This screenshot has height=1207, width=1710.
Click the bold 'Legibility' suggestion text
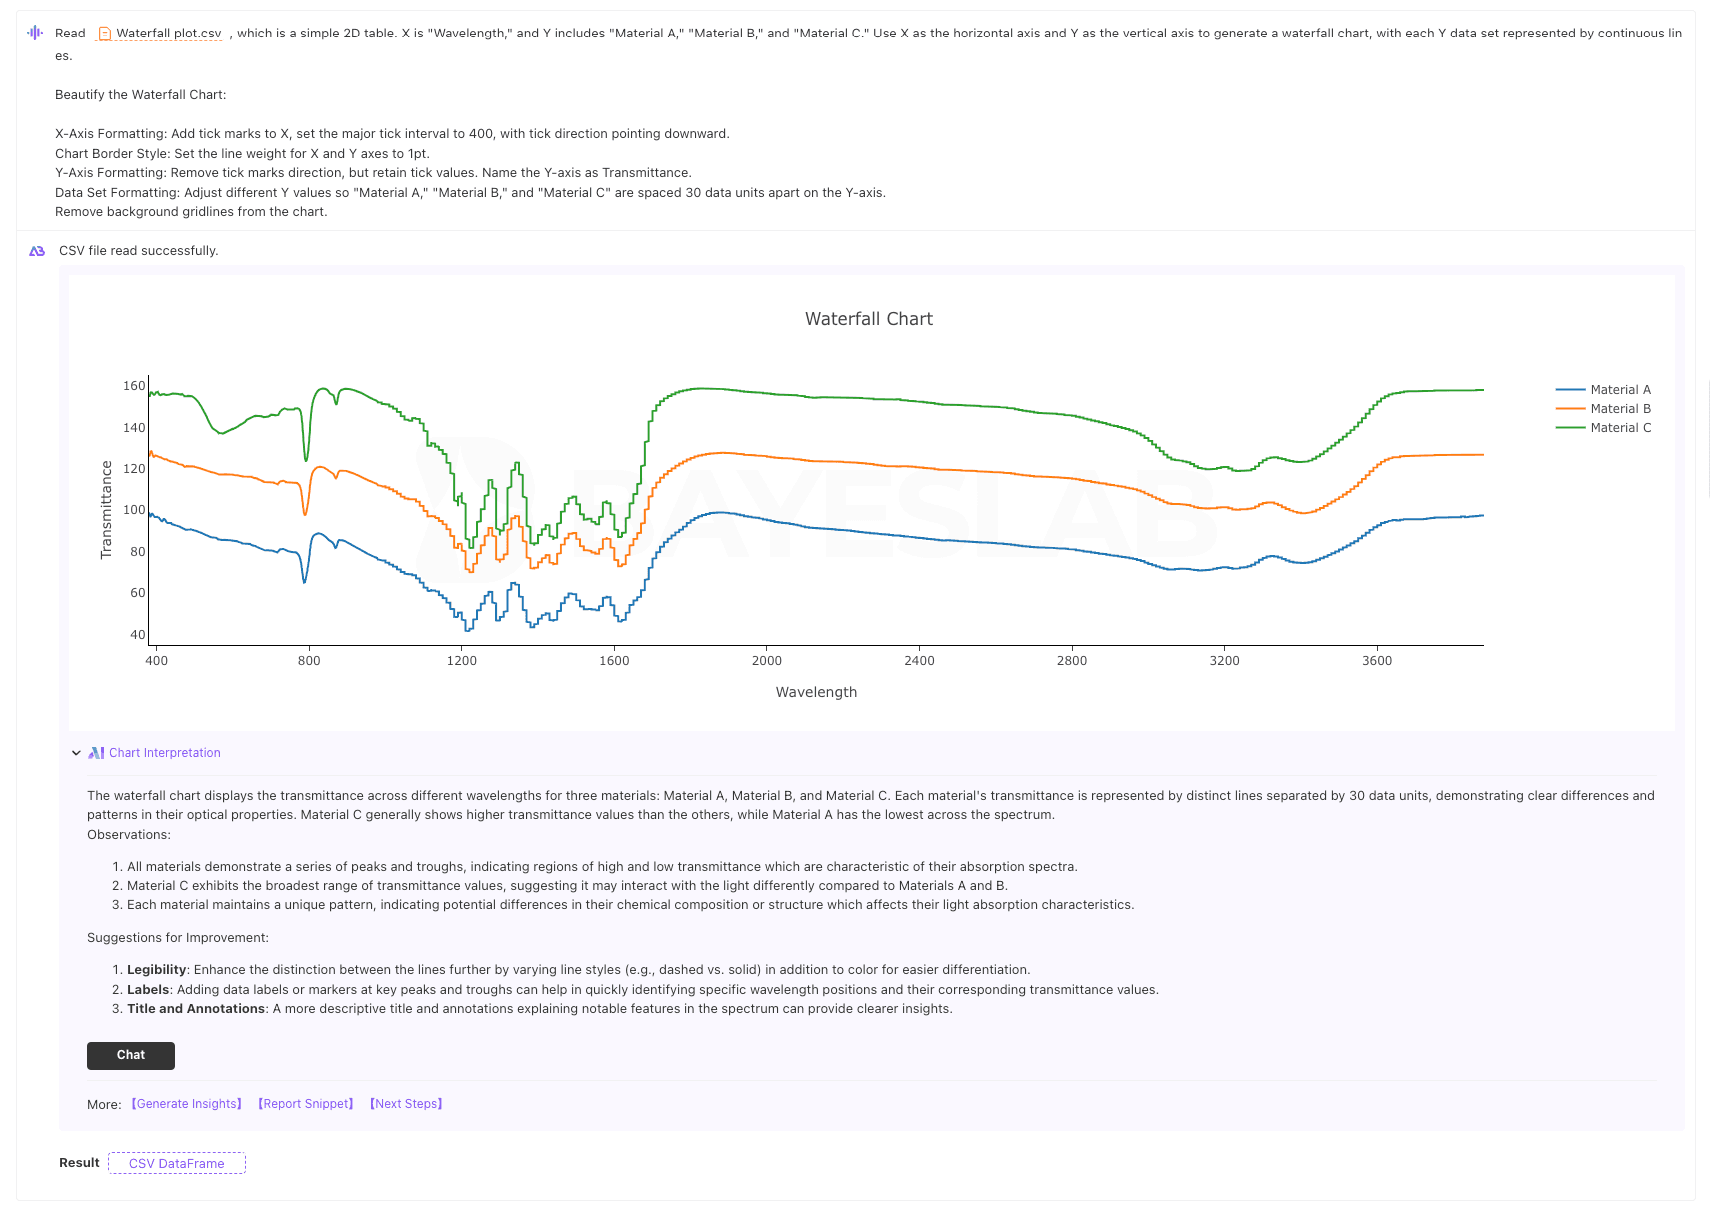tap(156, 970)
